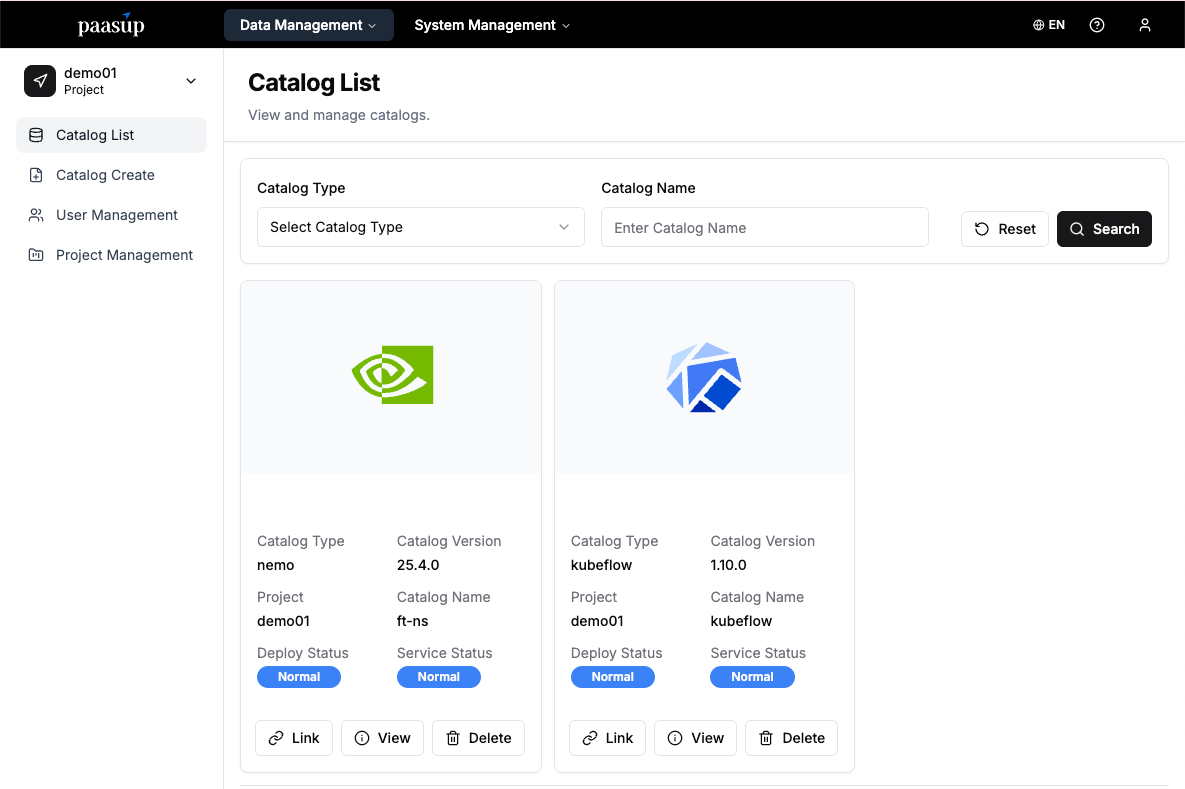The image size is (1185, 789).
Task: Open Catalog Create in sidebar
Action: 111,175
